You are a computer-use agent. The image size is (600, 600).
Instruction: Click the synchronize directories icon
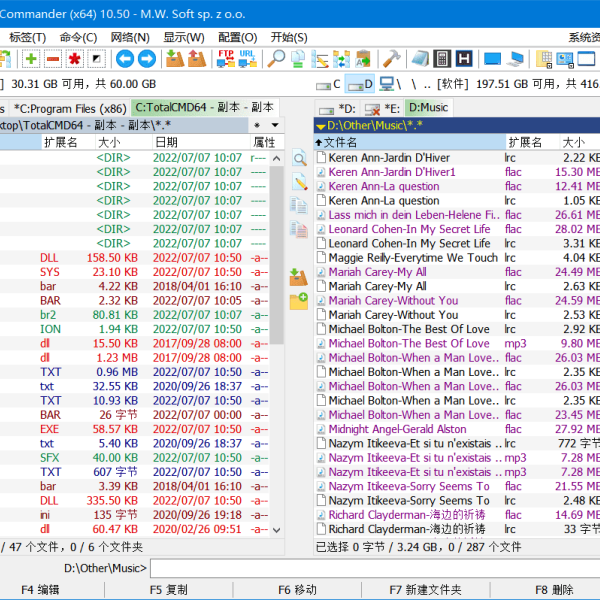click(x=341, y=59)
